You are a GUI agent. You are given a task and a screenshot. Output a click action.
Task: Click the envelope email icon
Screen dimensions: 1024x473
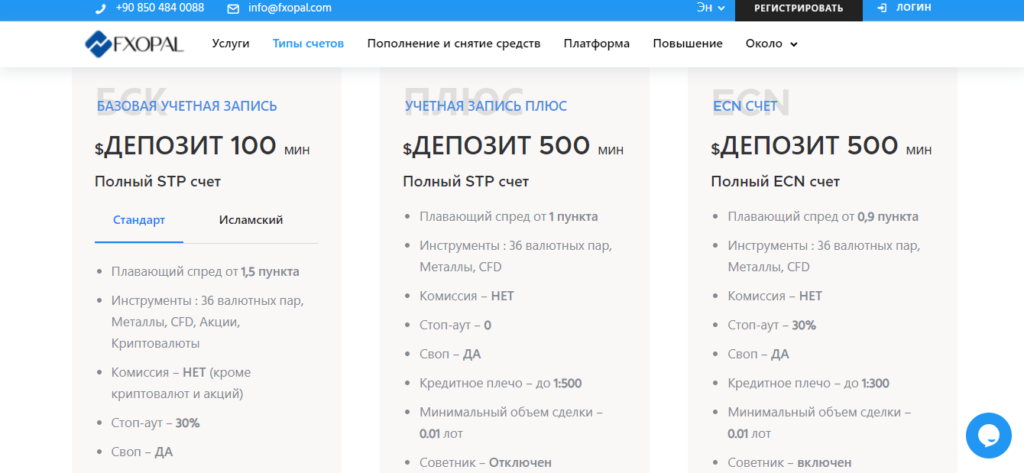[233, 8]
